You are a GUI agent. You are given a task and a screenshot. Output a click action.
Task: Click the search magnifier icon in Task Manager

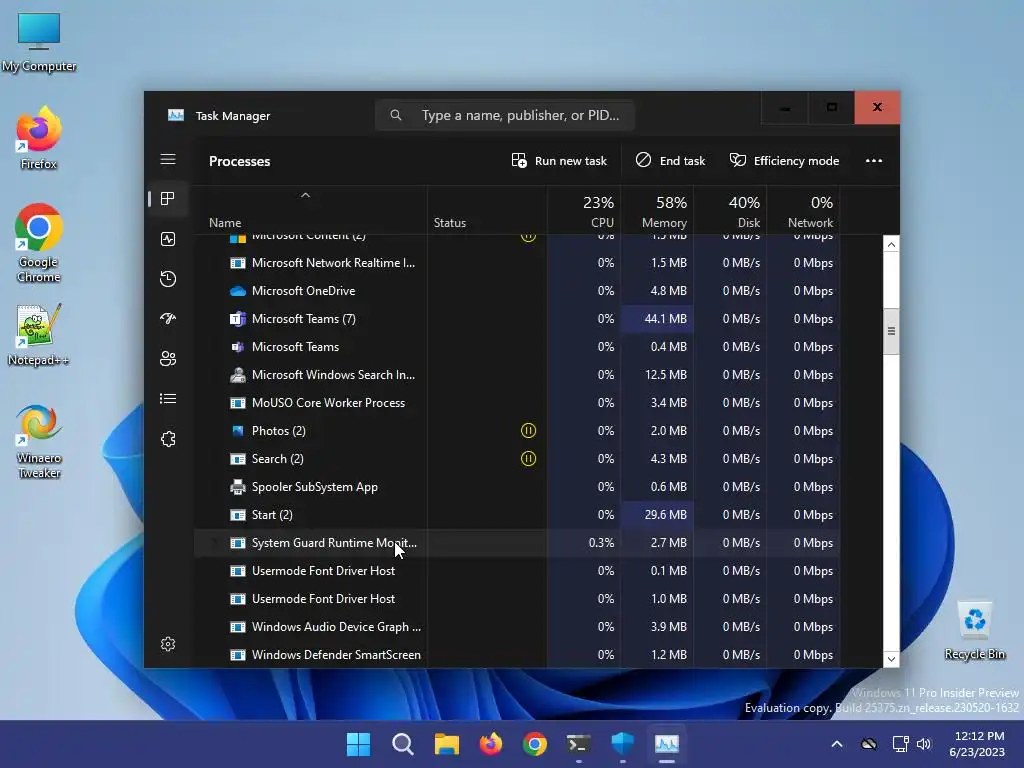pos(396,115)
